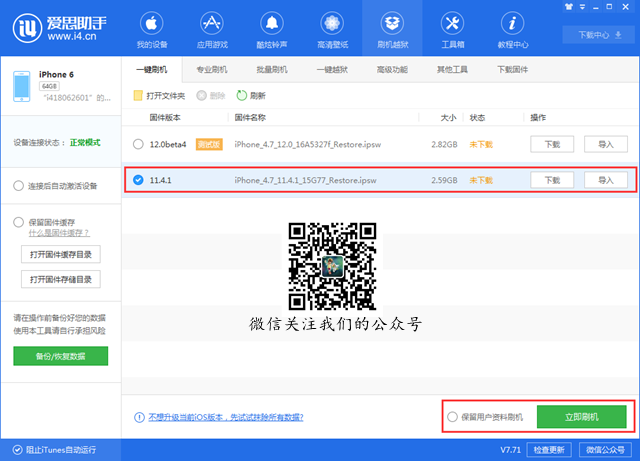Click iPhone_4.7_11.4.1_15G77_Restore.ipsw filename
Viewport: 640px width, 461px height.
pyautogui.click(x=305, y=180)
